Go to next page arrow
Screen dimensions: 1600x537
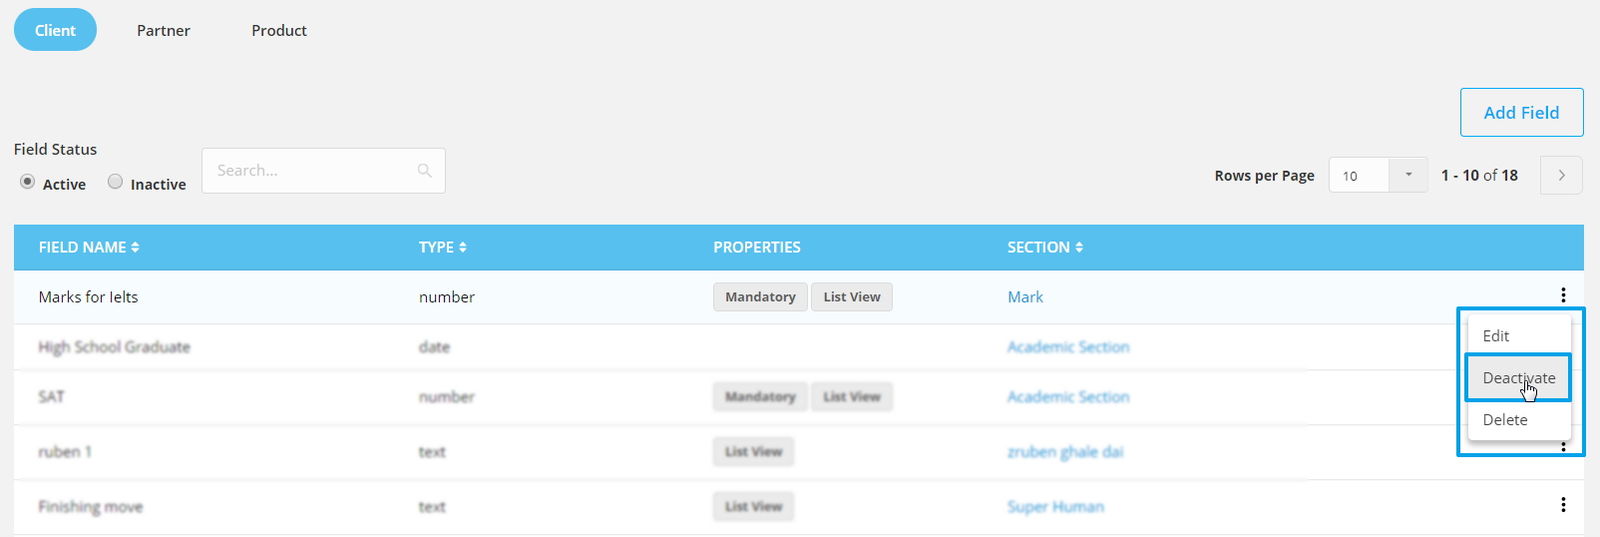[x=1561, y=175]
